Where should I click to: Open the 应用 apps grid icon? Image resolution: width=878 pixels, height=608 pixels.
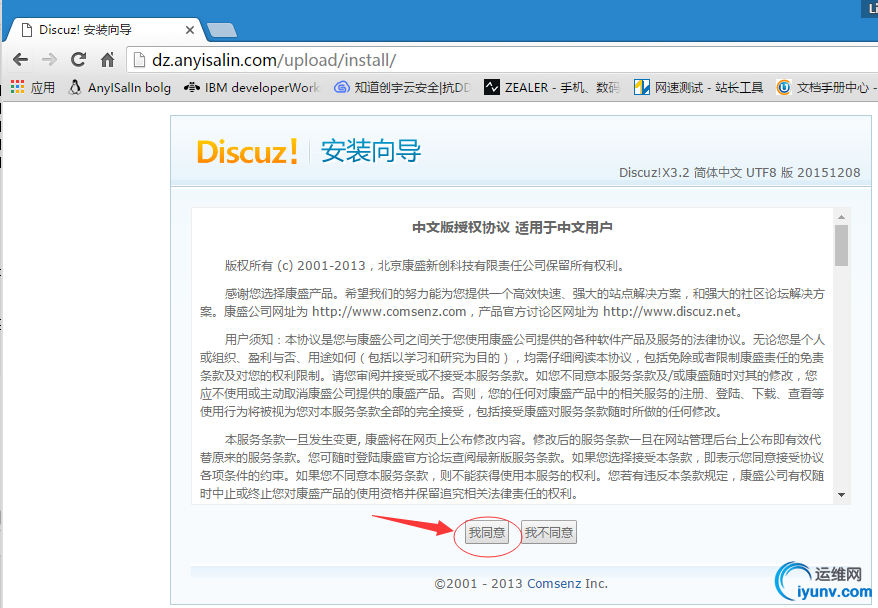17,87
